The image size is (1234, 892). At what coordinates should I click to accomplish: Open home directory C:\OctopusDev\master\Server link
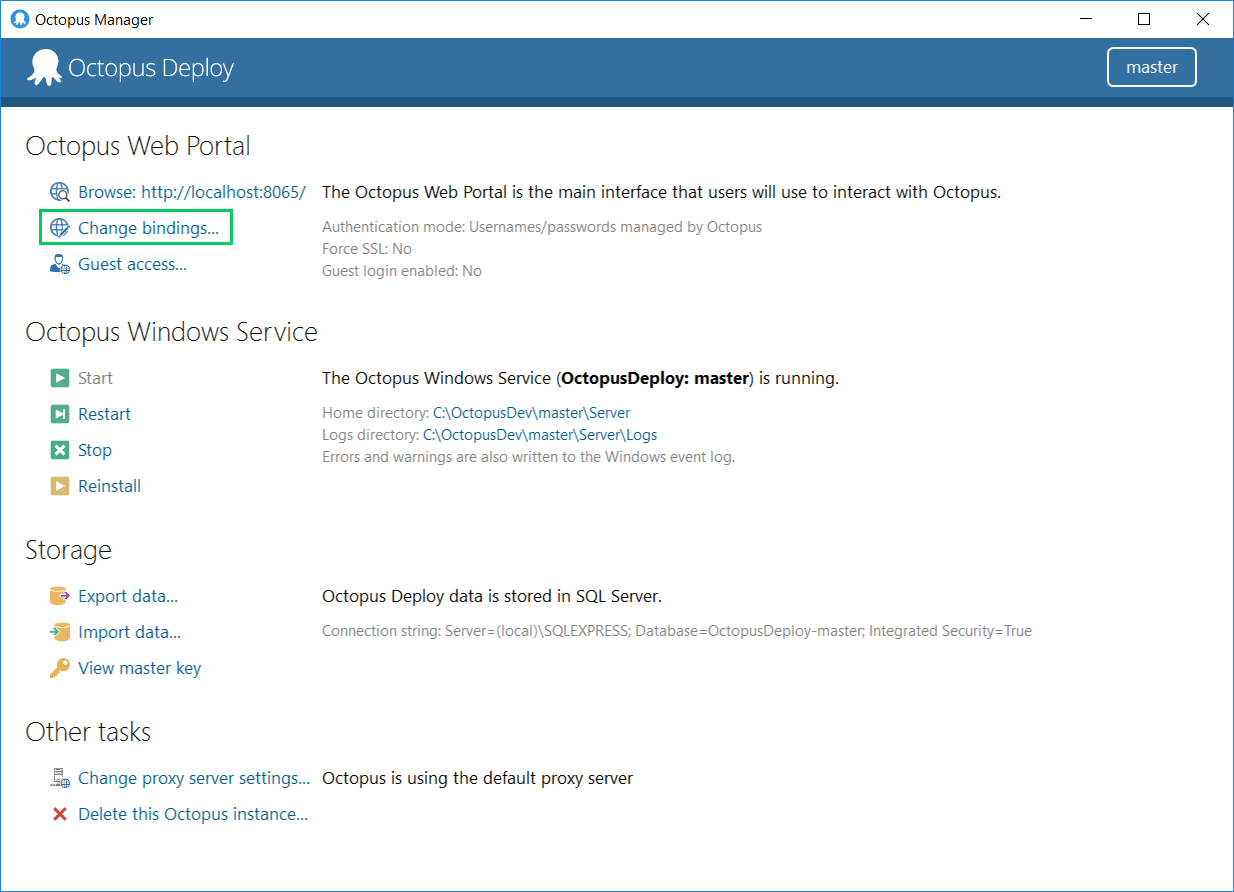point(531,413)
